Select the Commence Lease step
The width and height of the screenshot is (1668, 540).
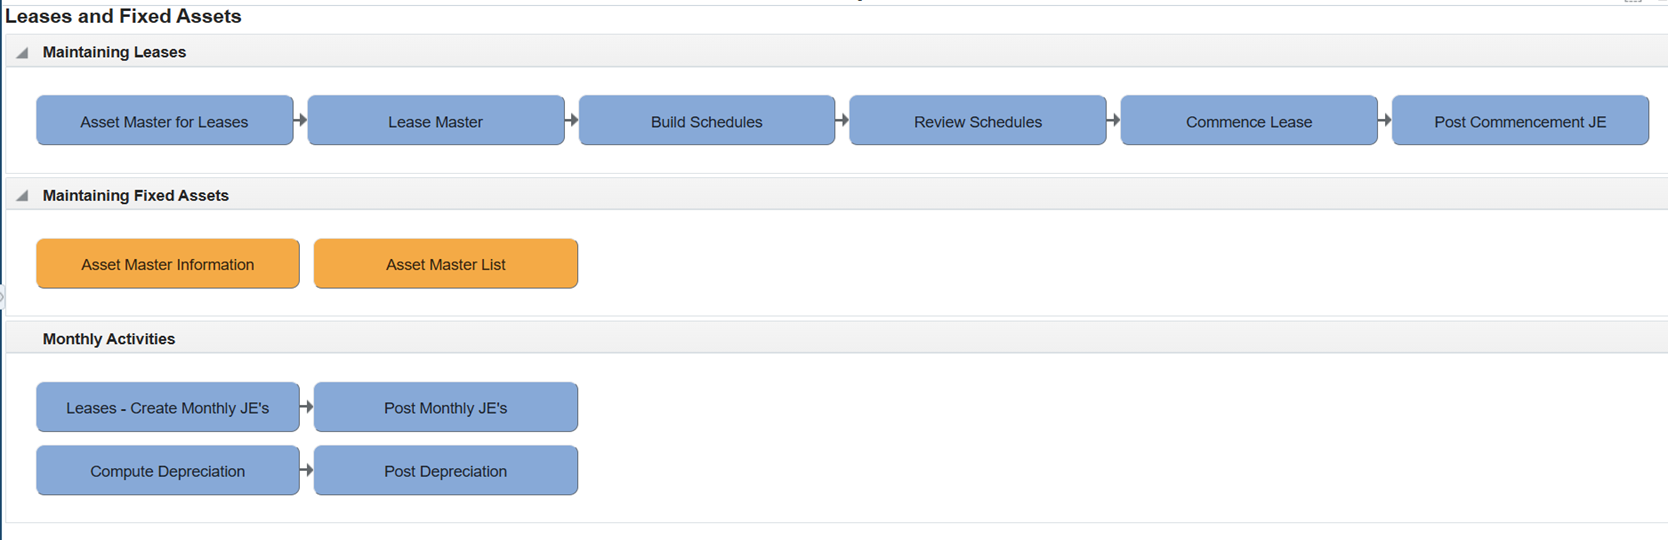(x=1249, y=121)
